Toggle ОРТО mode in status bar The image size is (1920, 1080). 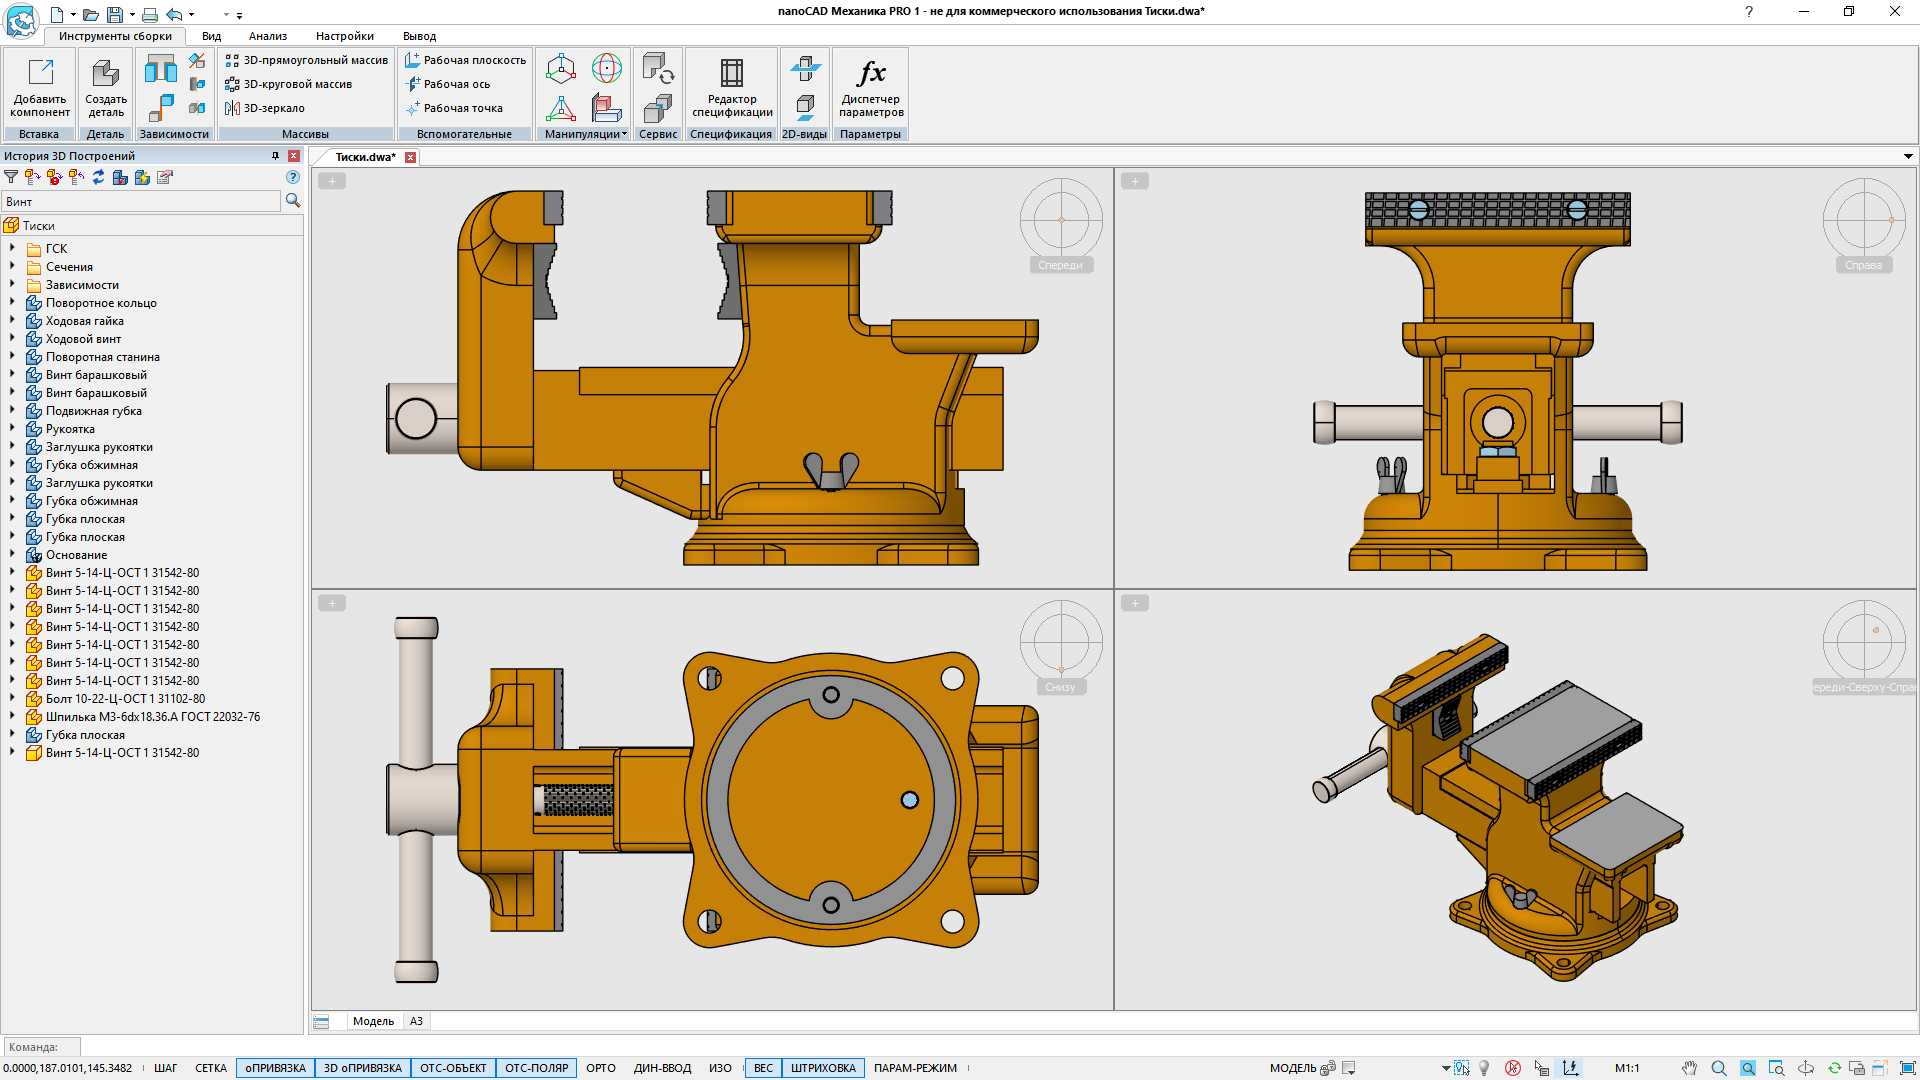pos(600,1068)
